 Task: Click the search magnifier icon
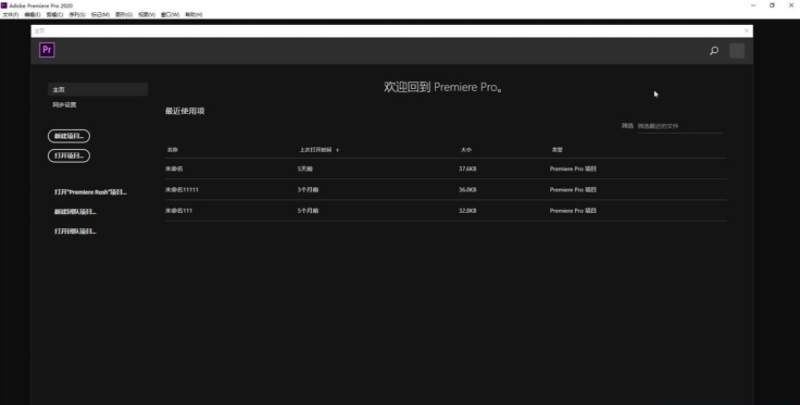[x=714, y=51]
